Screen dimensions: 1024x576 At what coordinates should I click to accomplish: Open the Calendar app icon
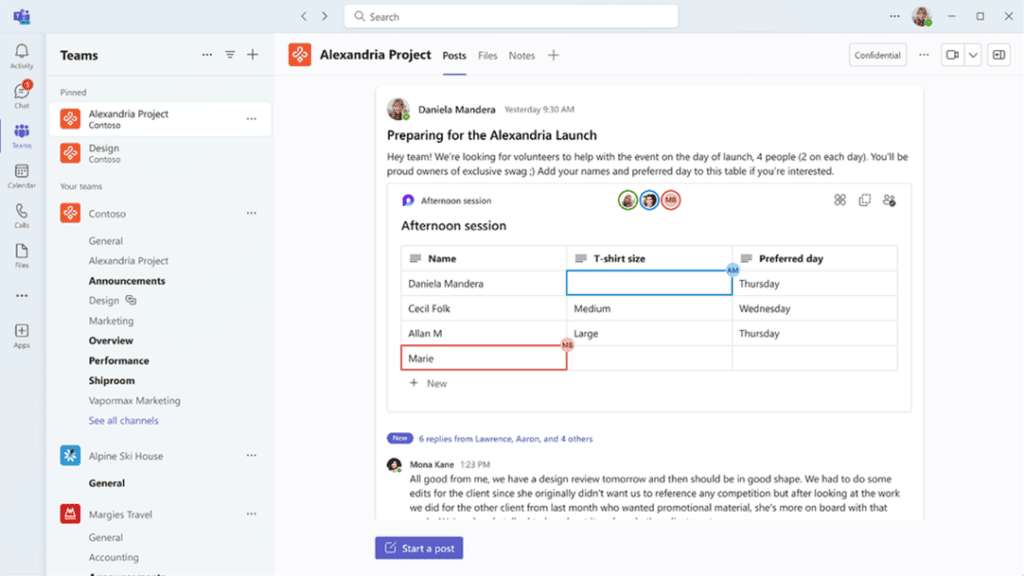click(x=22, y=176)
